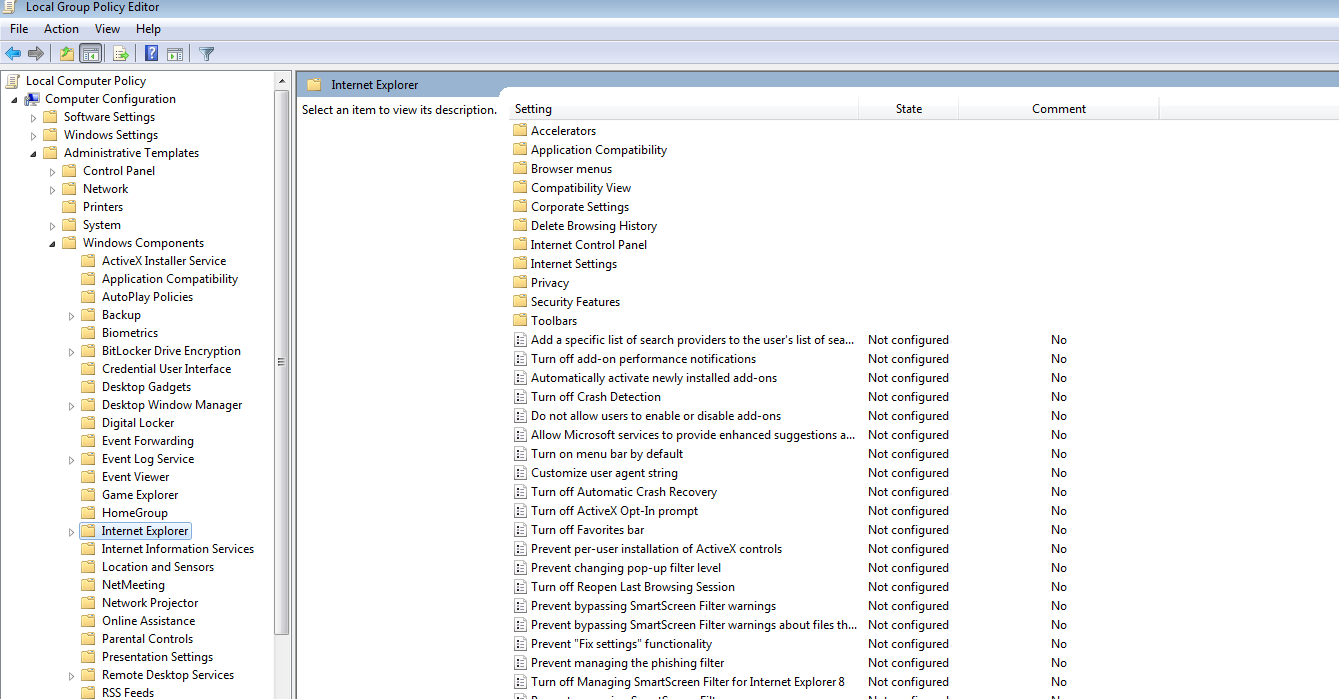The image size is (1339, 699).
Task: Select Turn off Reopen Last Browsing Session
Action: 633,587
